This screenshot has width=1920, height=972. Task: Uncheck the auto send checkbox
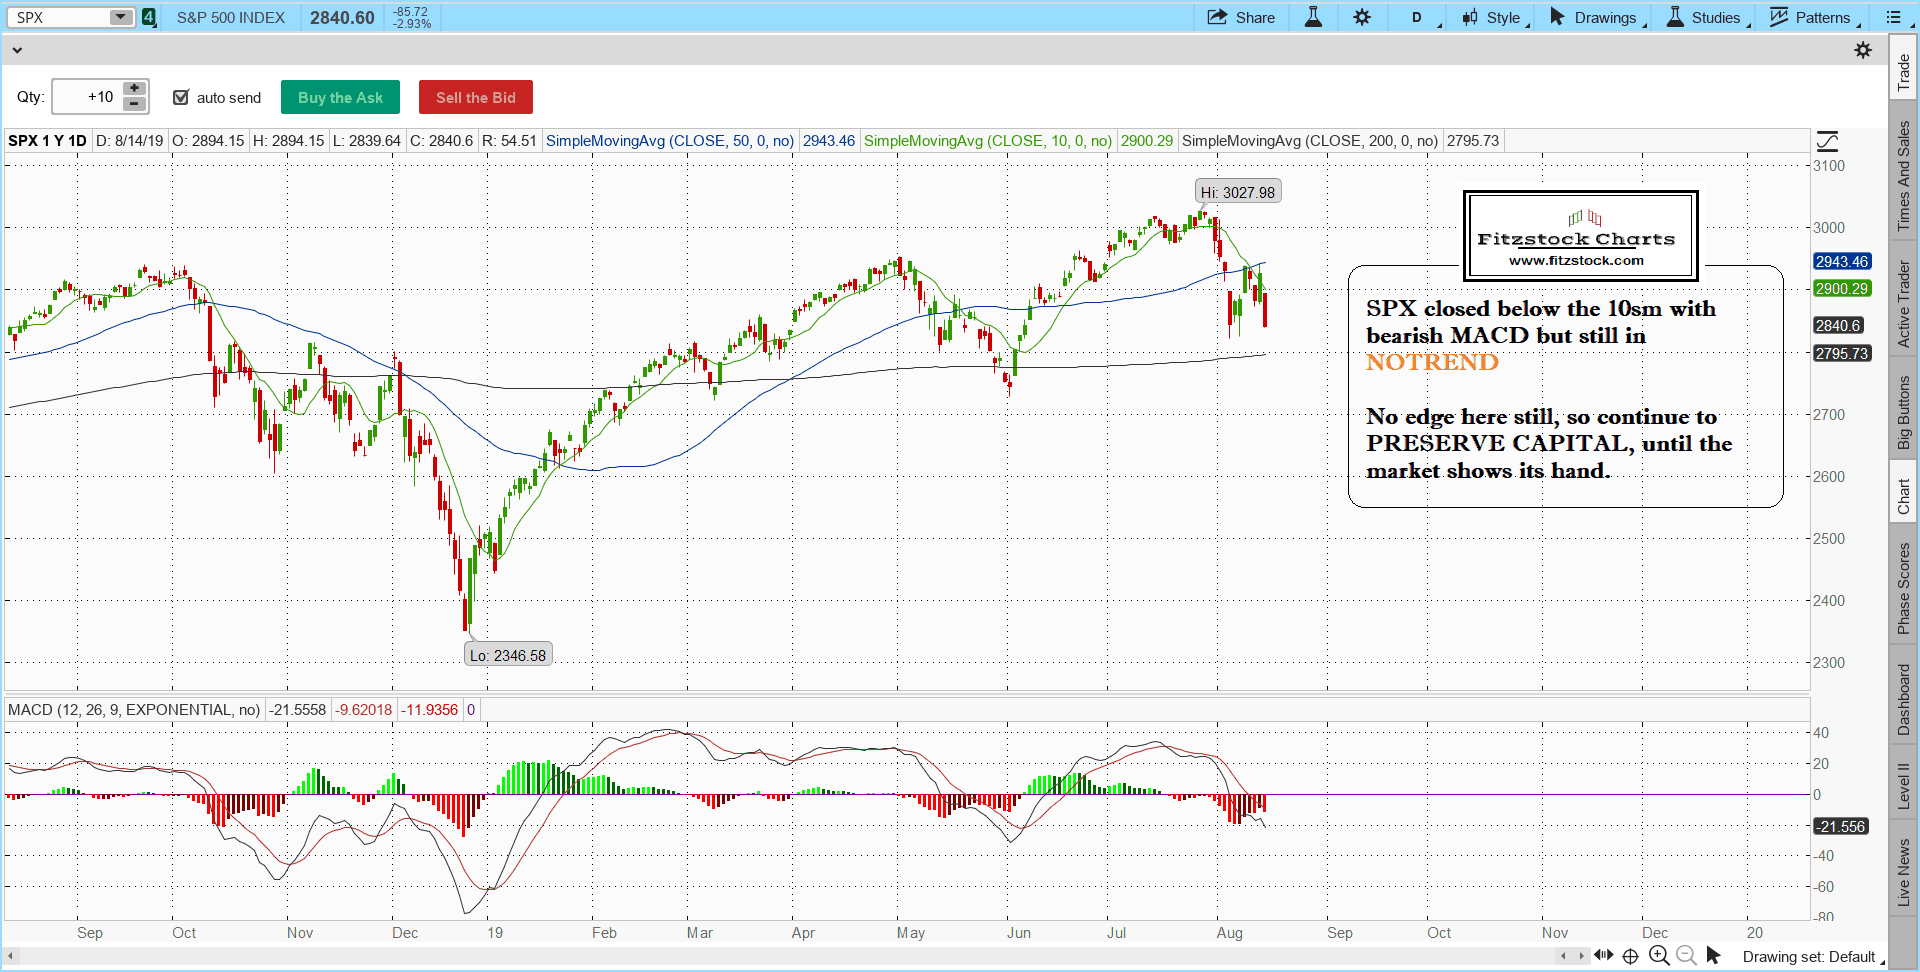click(x=181, y=97)
